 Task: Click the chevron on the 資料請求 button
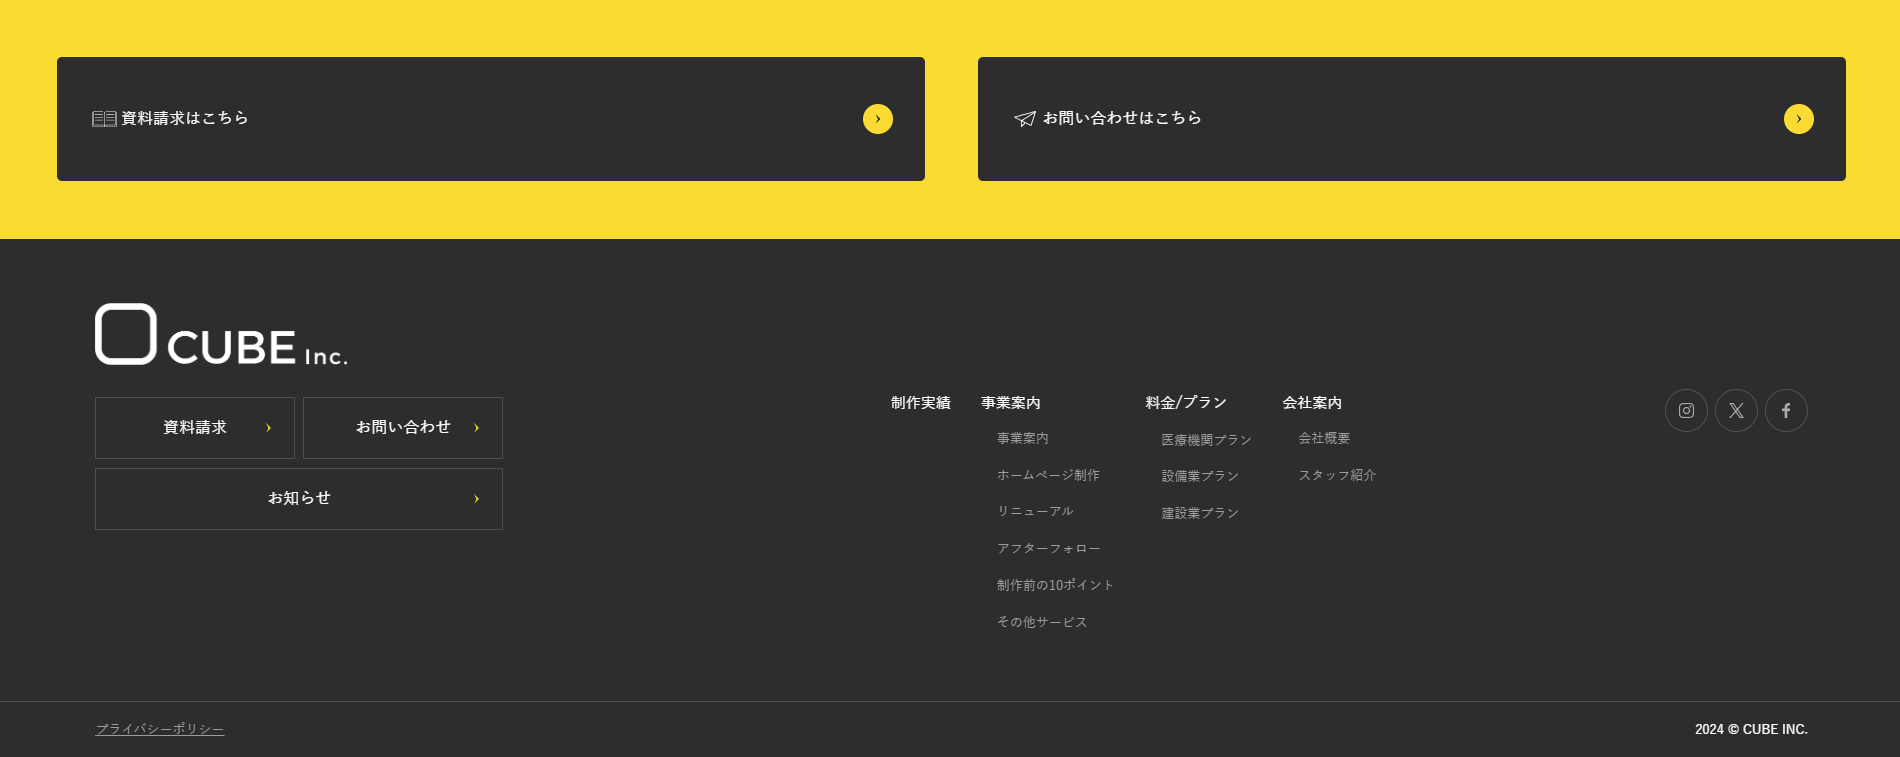coord(268,428)
